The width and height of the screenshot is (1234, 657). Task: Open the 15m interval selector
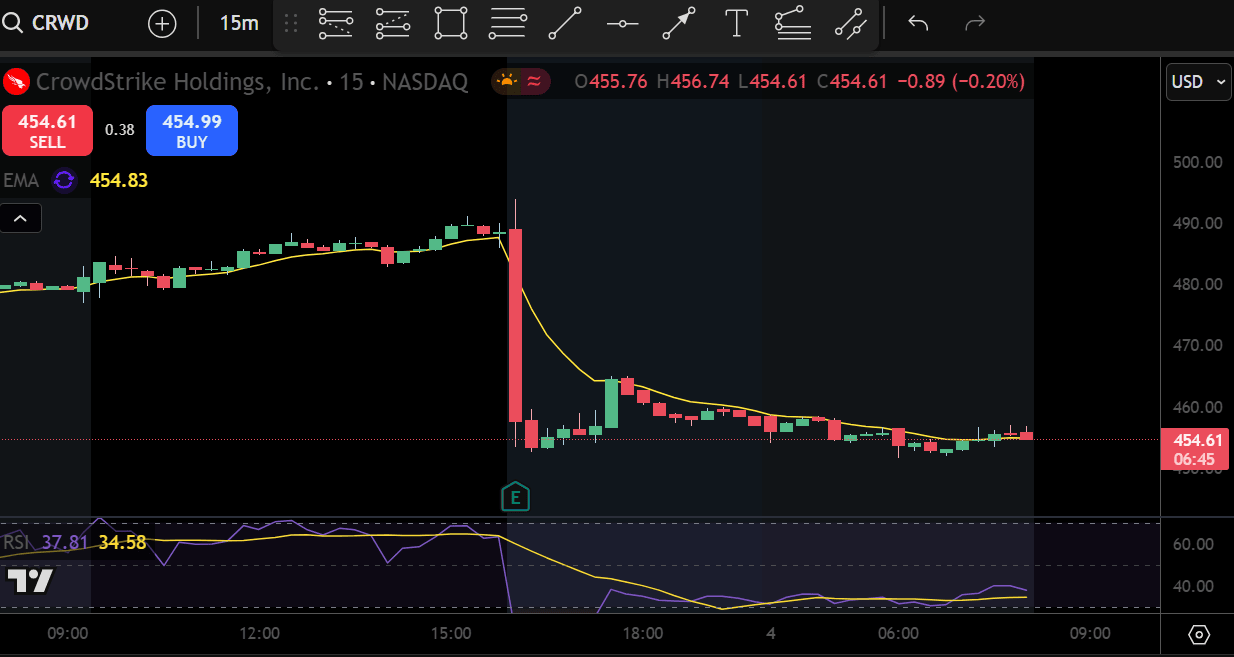[238, 23]
